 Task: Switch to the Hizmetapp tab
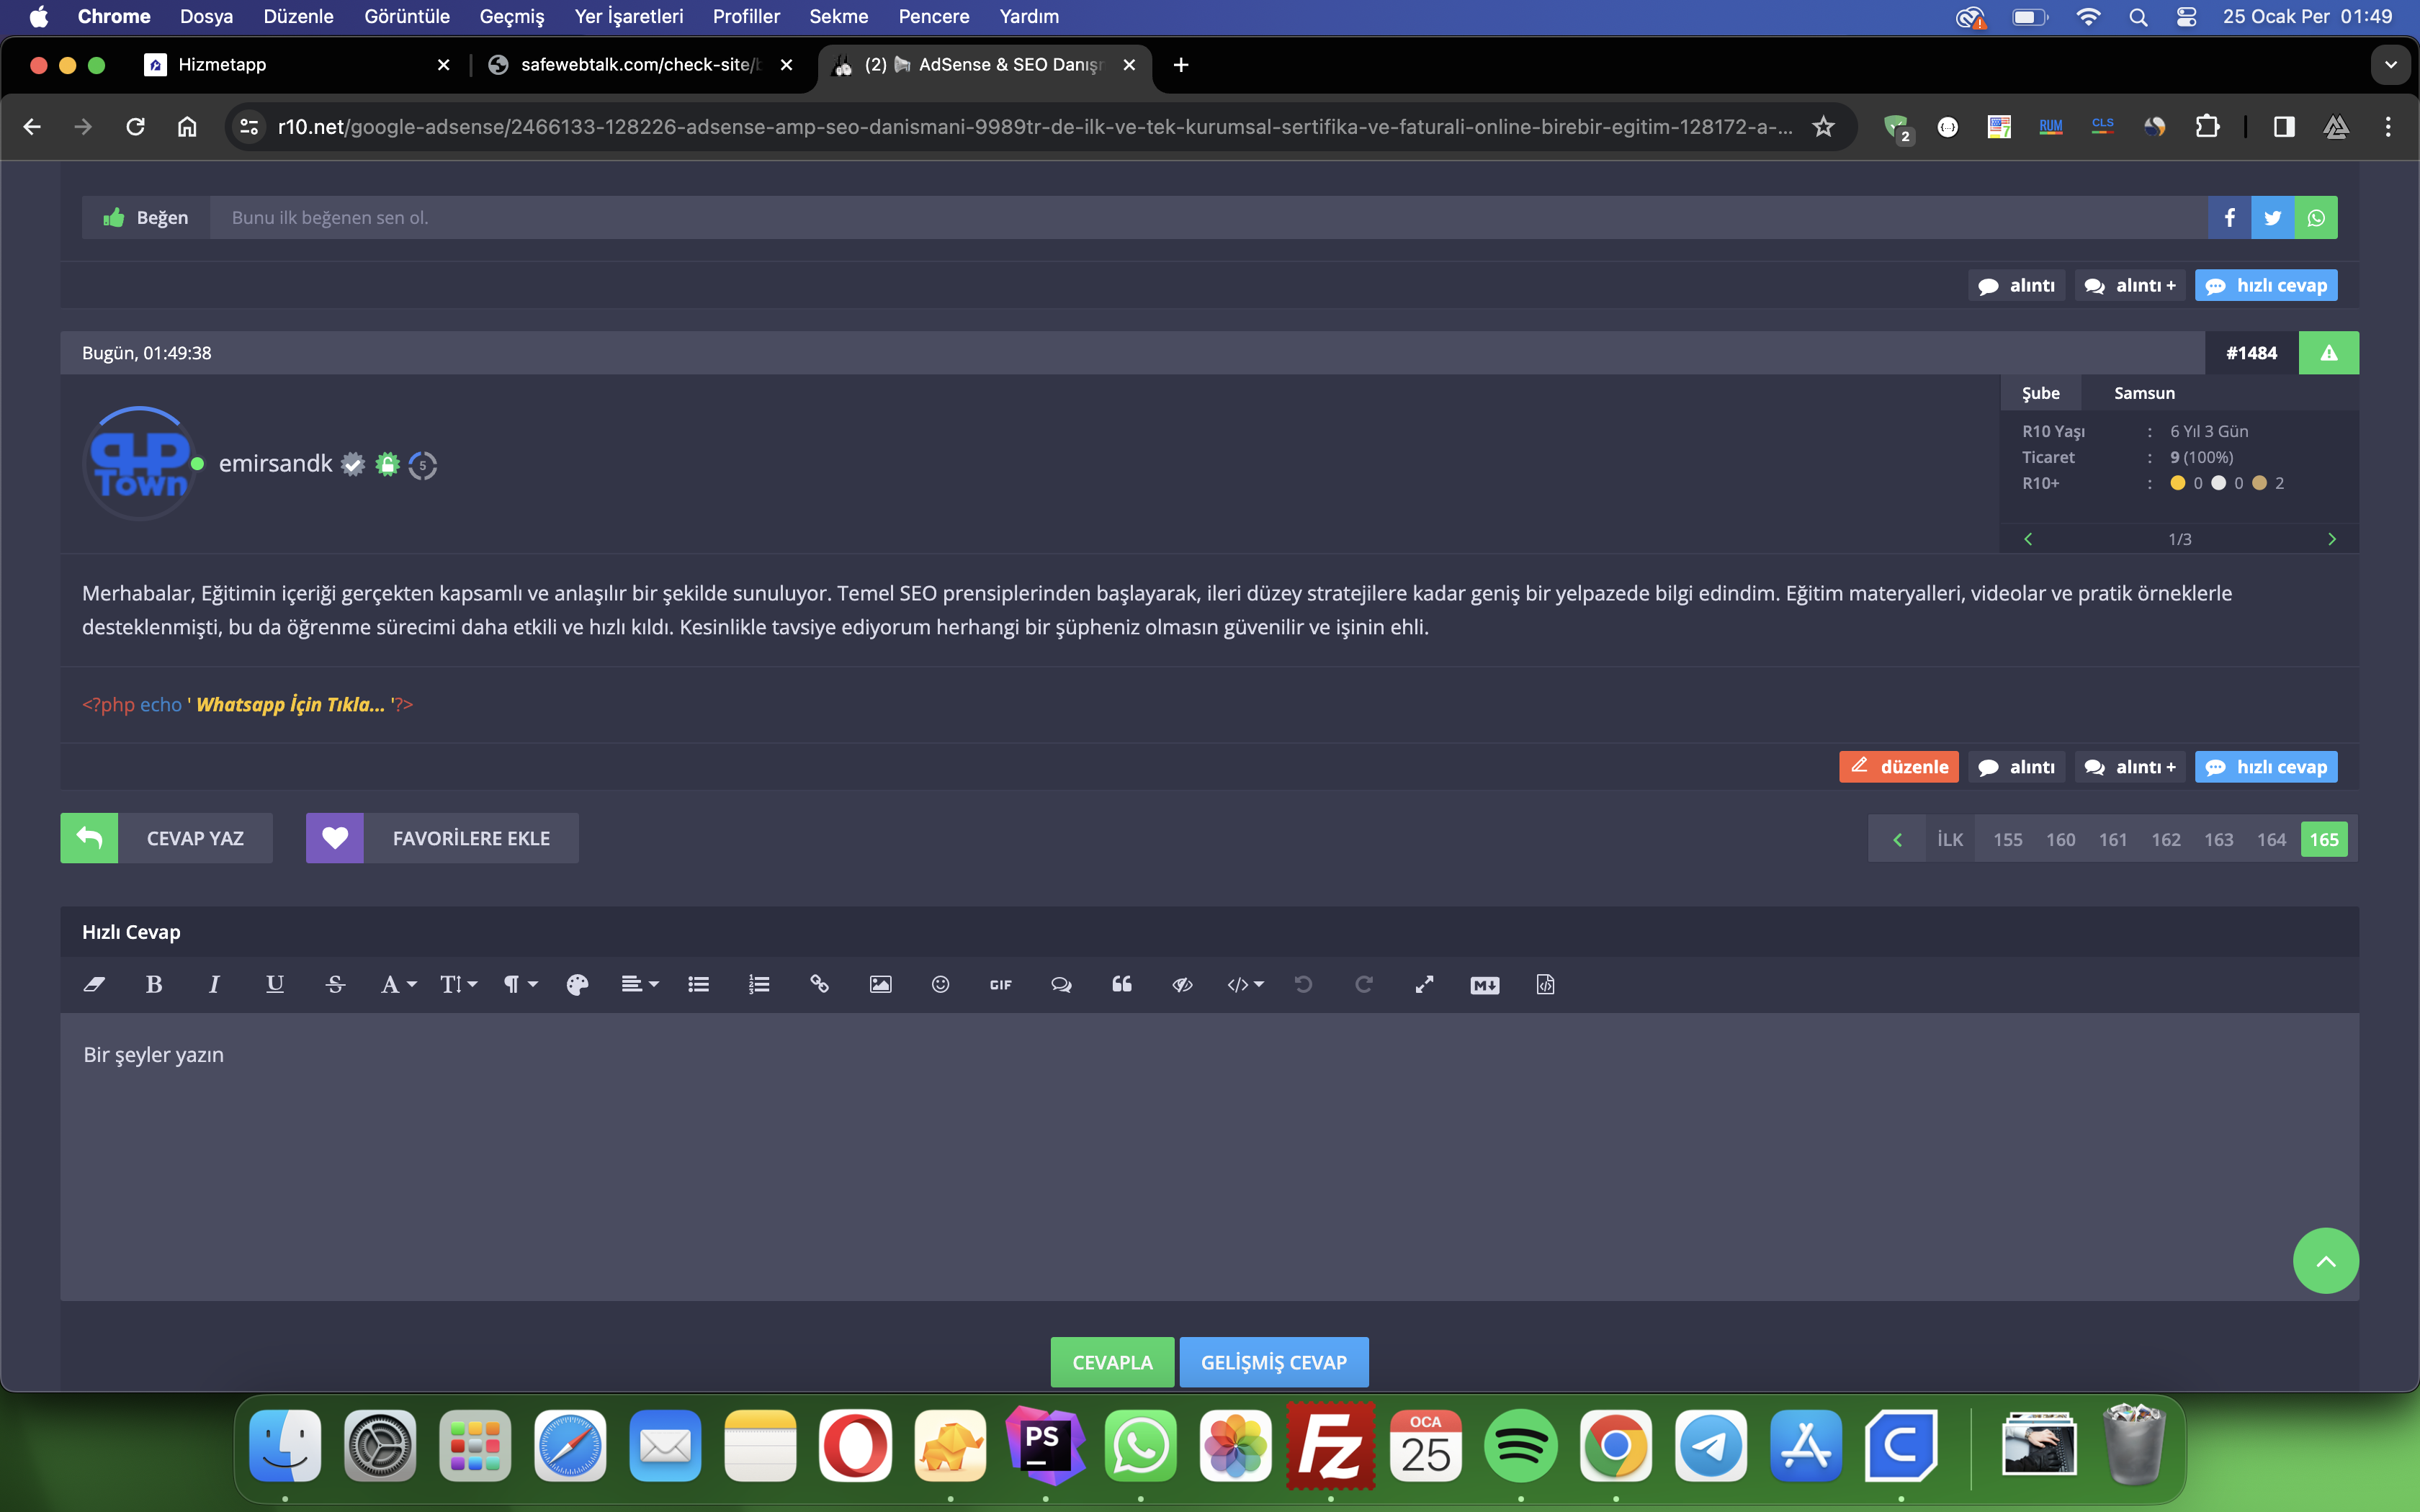[222, 64]
